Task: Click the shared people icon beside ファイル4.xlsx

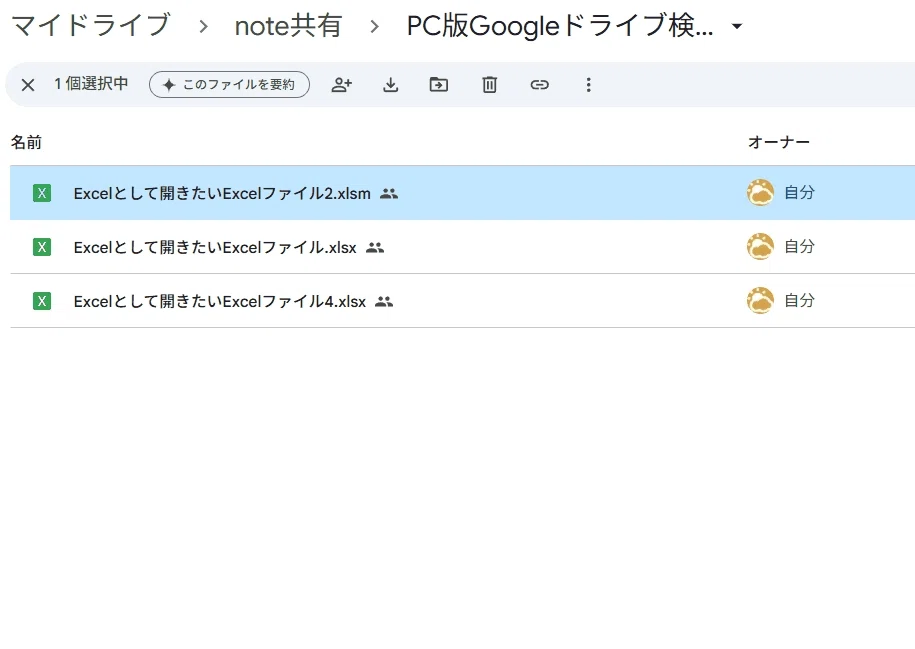Action: pos(384,302)
